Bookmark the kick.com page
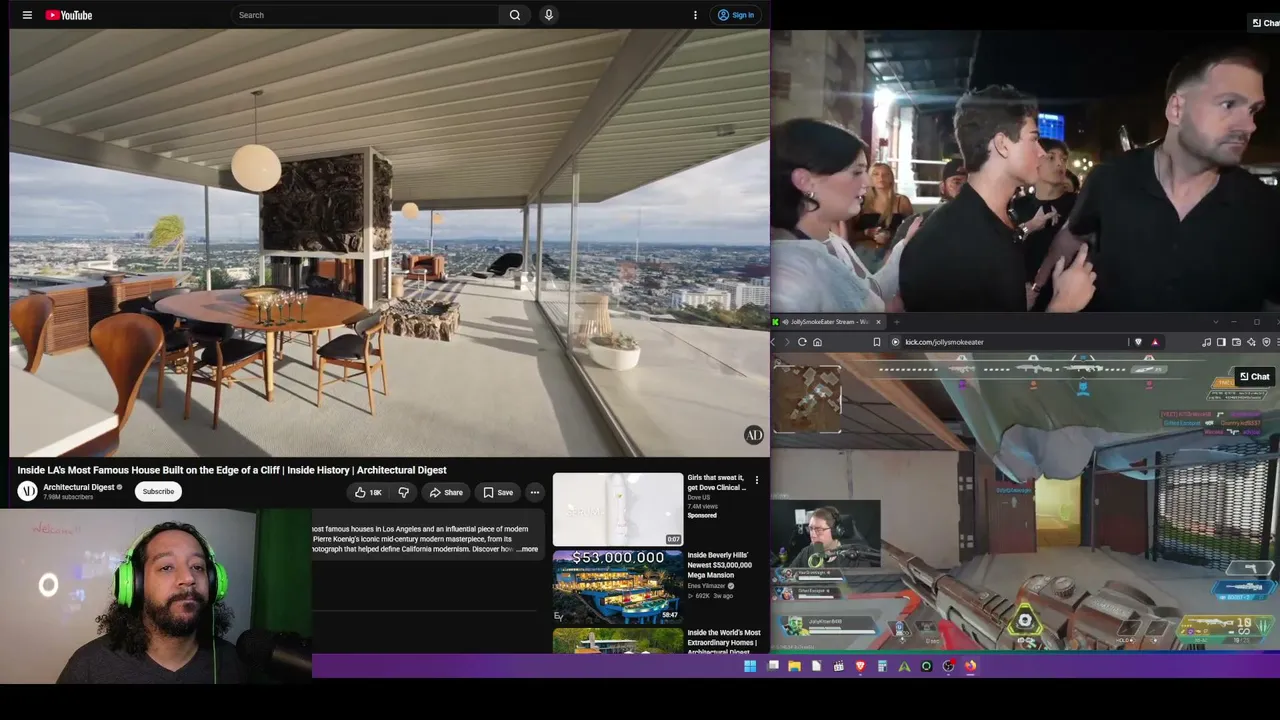Viewport: 1280px width, 720px height. (877, 342)
